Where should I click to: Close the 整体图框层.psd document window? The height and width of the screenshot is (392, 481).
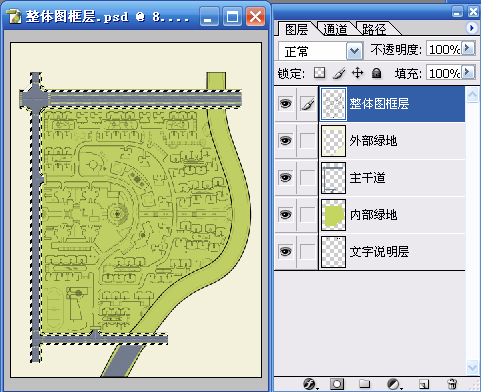tap(256, 16)
